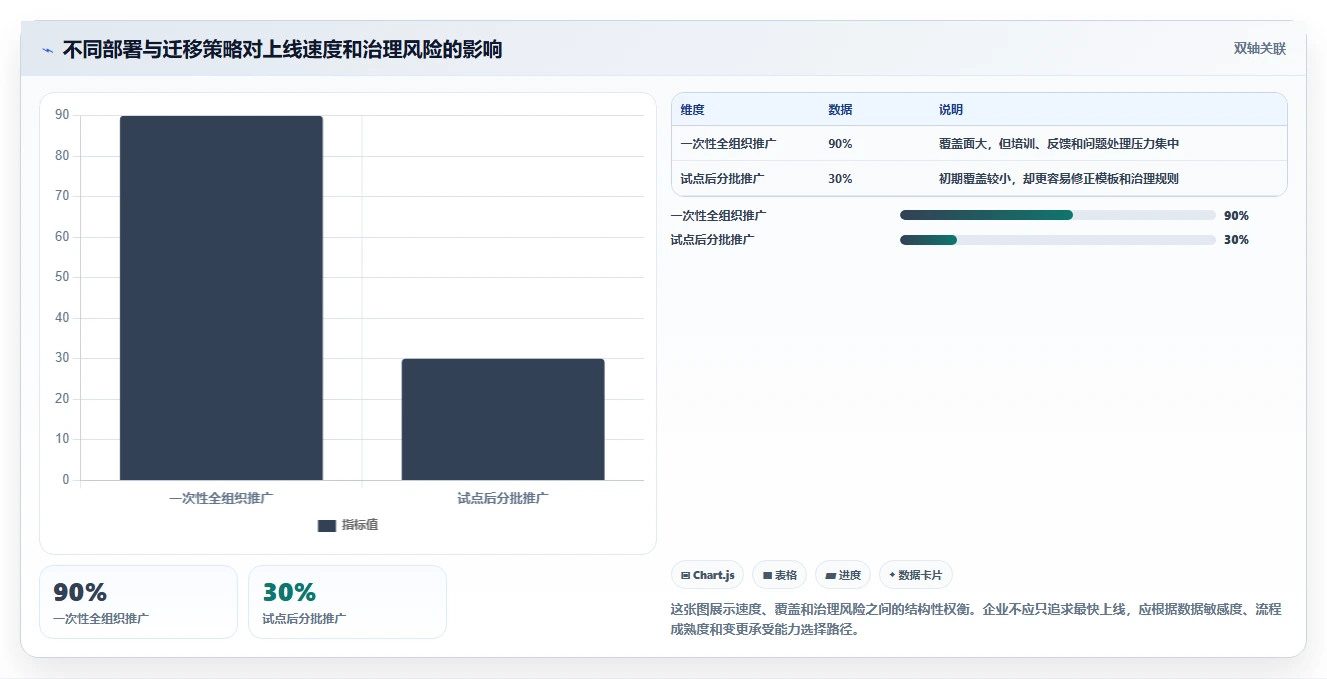Click the 一次性全组织推广 progress bar
The image size is (1327, 679).
point(1058,215)
